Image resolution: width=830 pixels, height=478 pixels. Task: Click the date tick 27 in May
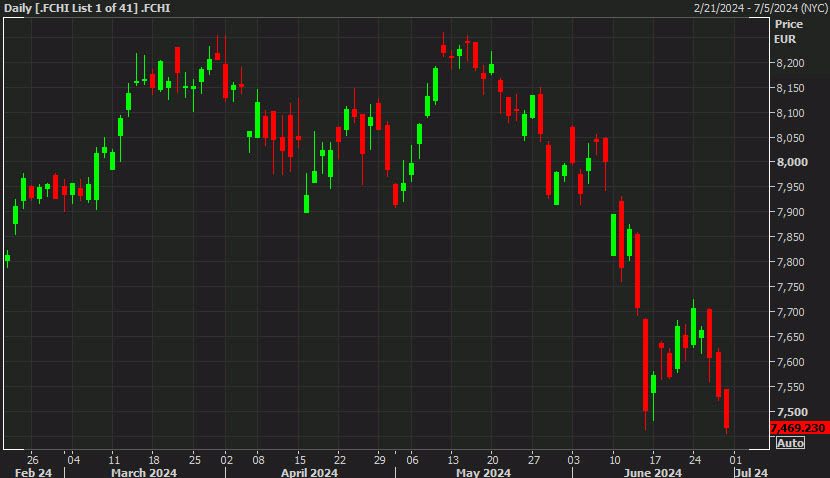(534, 460)
